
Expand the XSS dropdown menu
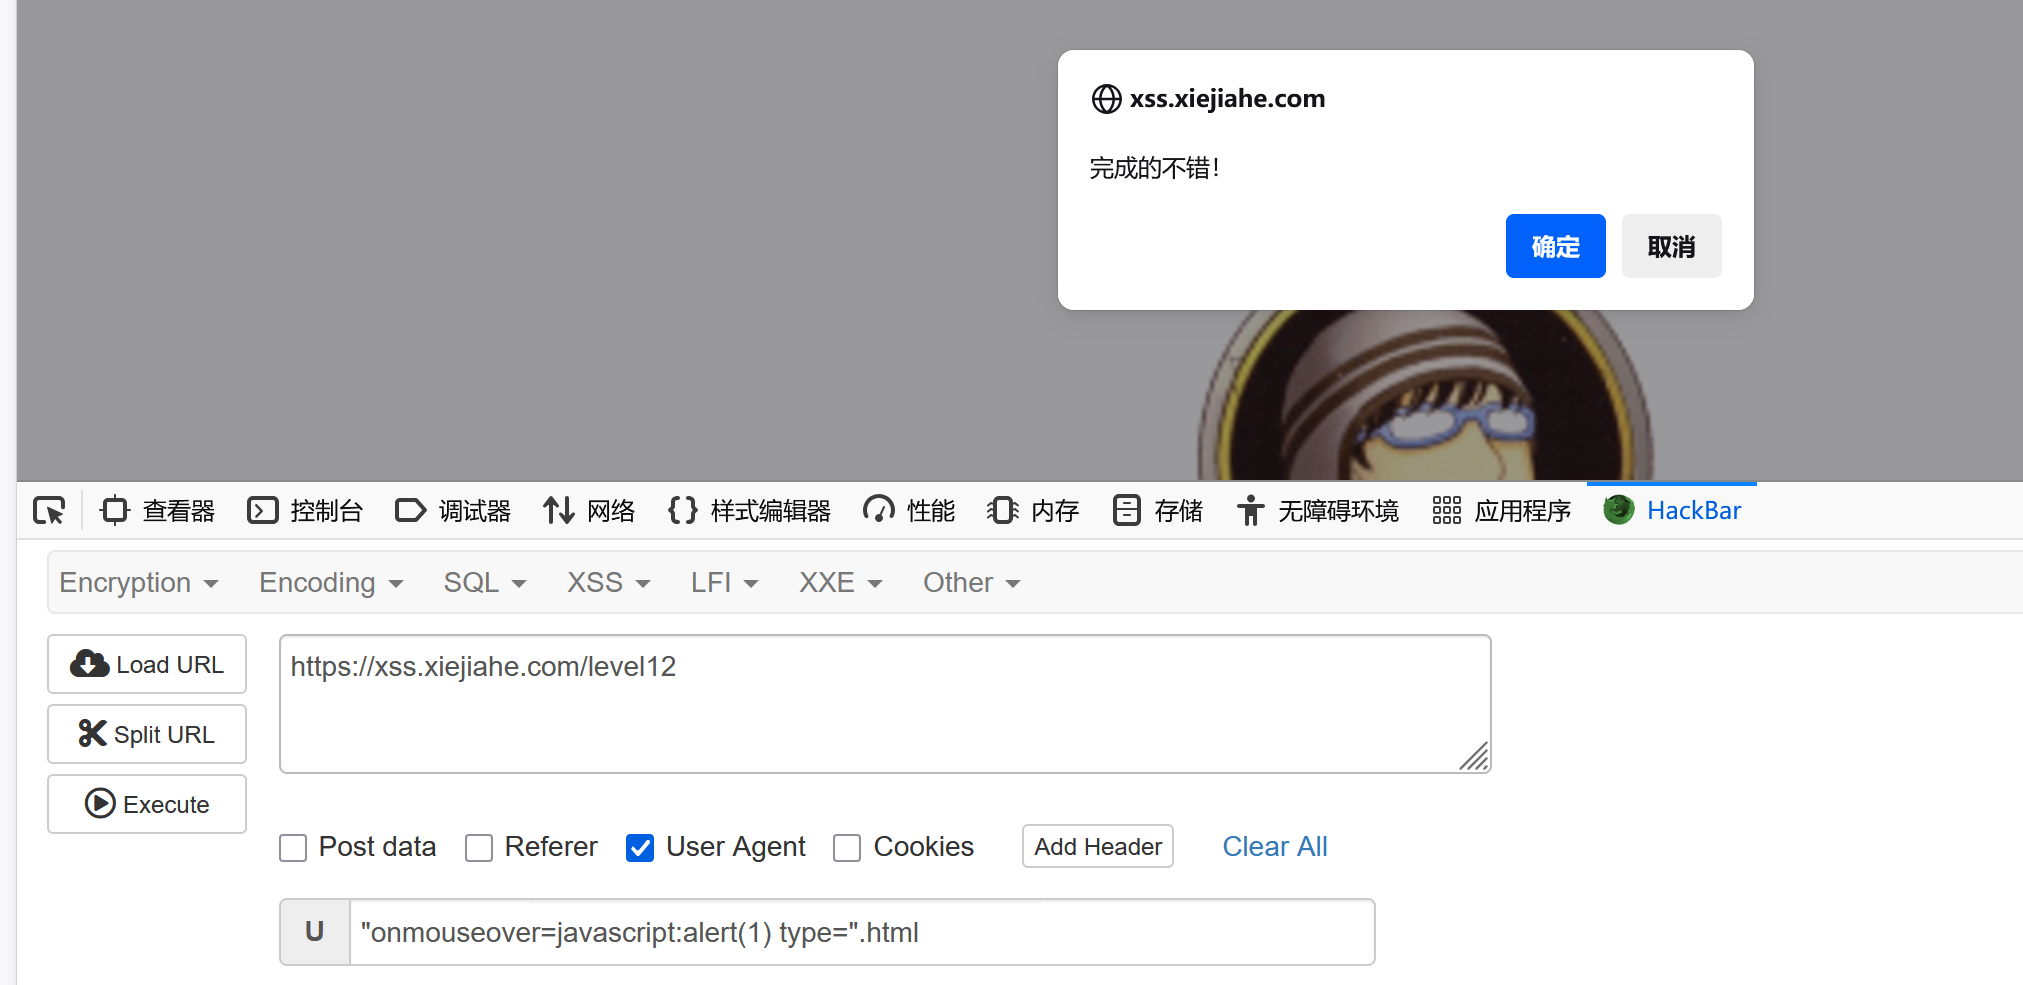pos(609,583)
